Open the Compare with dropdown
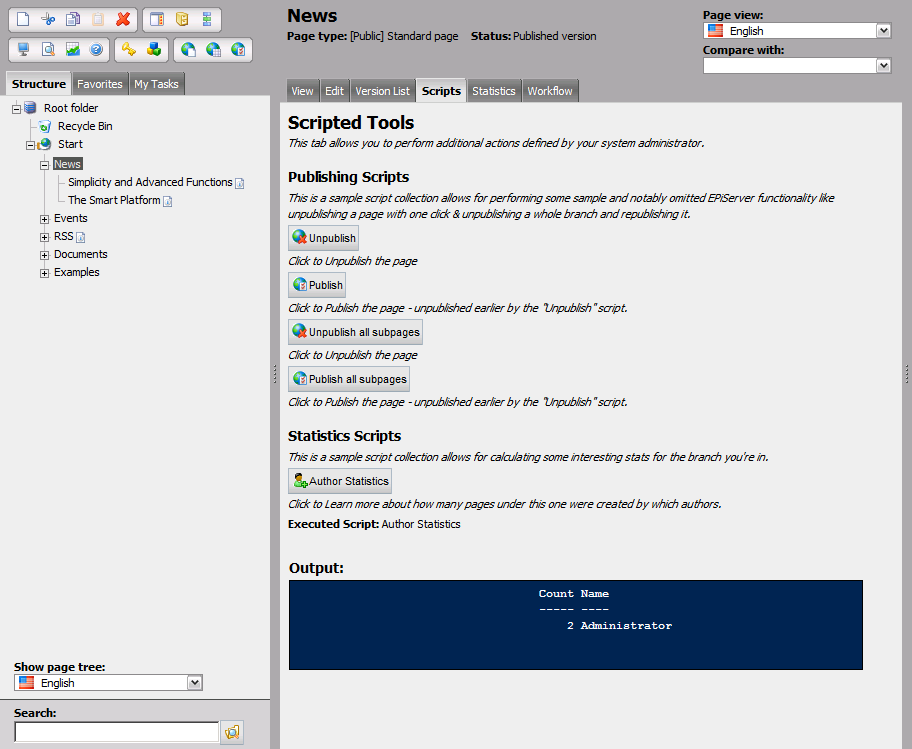The height and width of the screenshot is (749, 912). 883,65
